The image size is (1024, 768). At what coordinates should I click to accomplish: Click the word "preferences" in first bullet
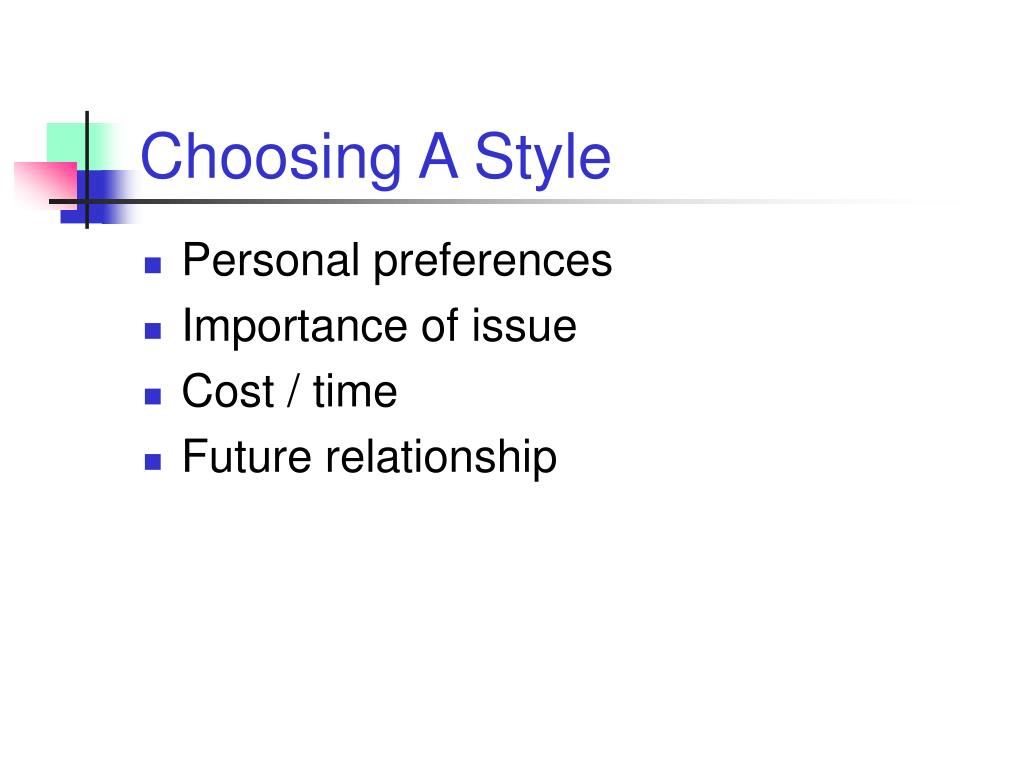(493, 263)
